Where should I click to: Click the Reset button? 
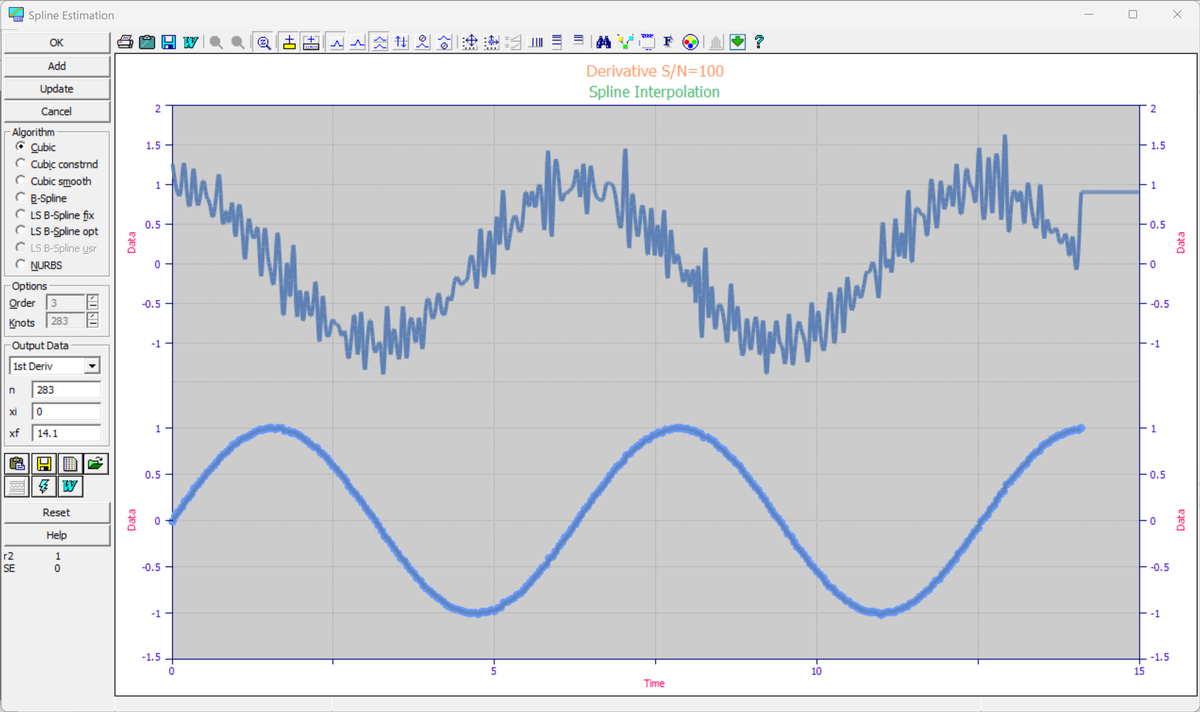click(x=56, y=512)
